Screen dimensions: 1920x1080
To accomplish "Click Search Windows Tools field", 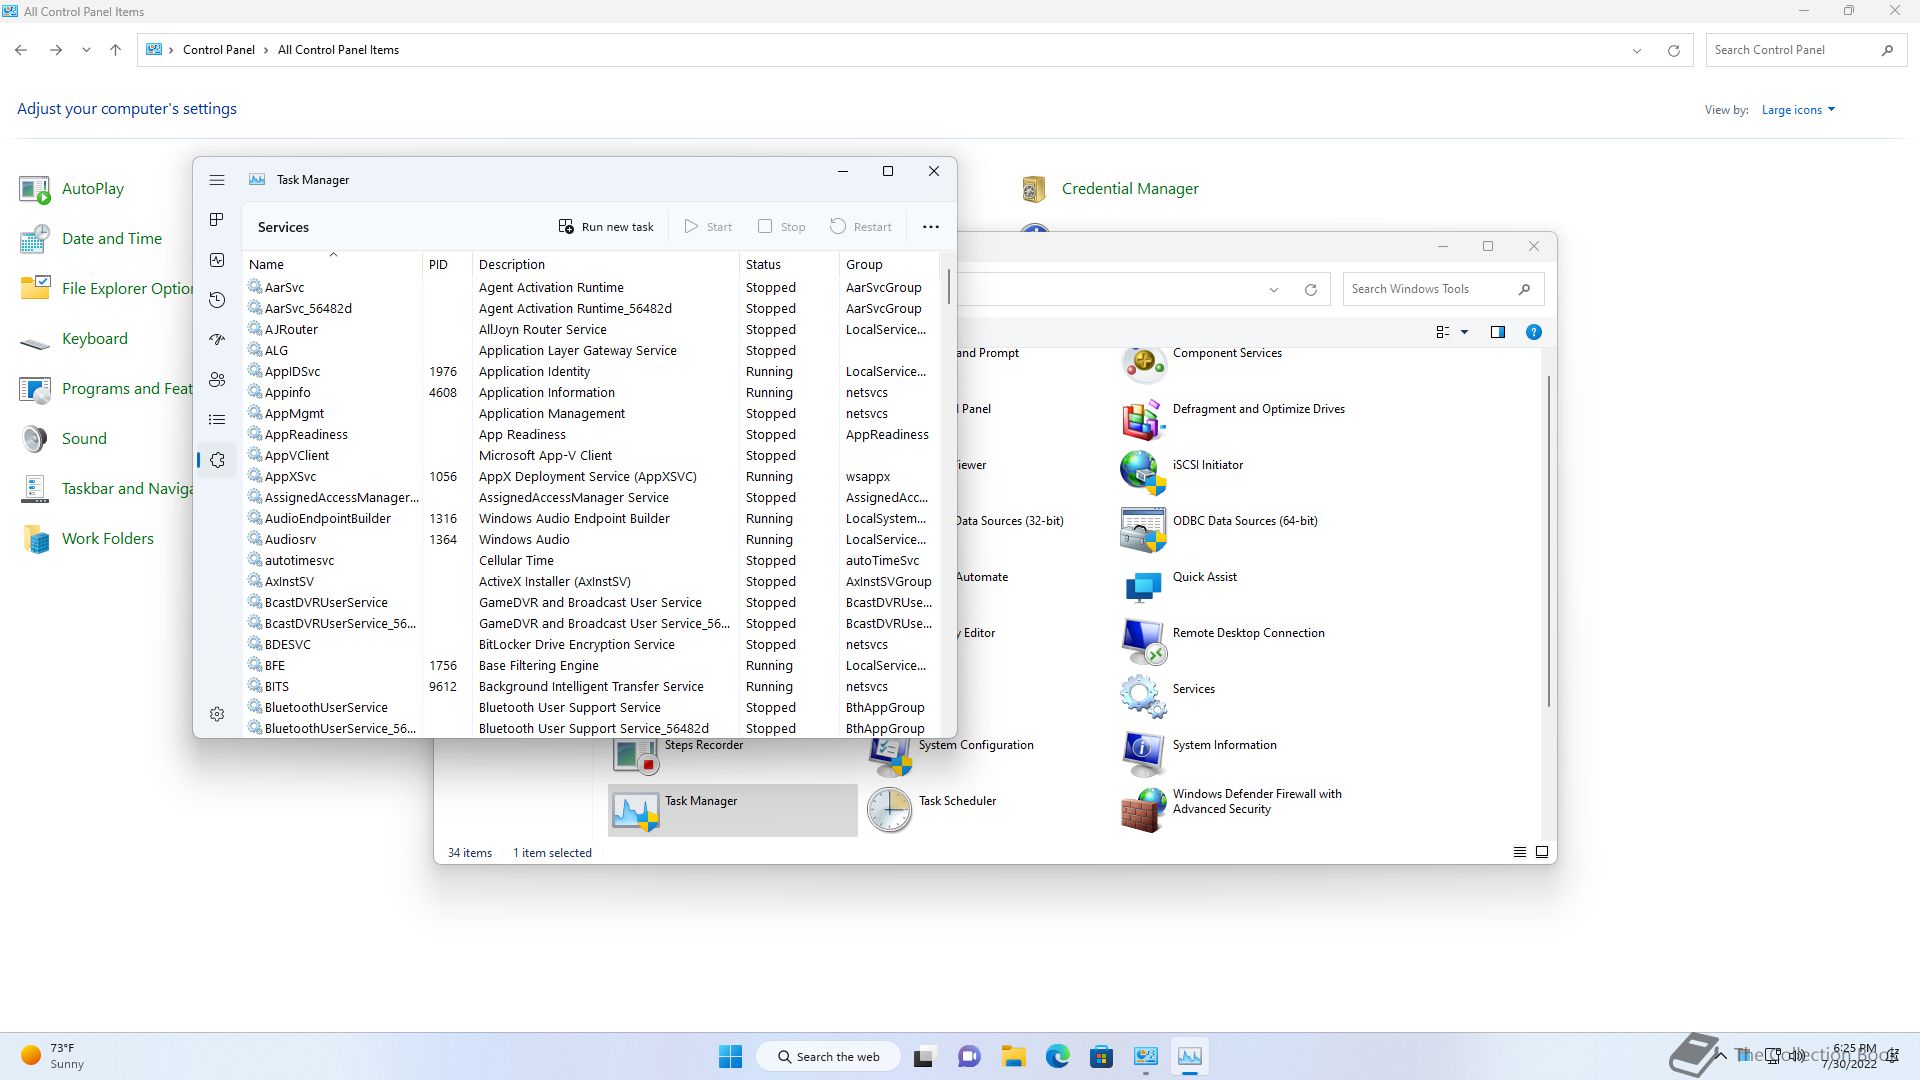I will (x=1443, y=289).
